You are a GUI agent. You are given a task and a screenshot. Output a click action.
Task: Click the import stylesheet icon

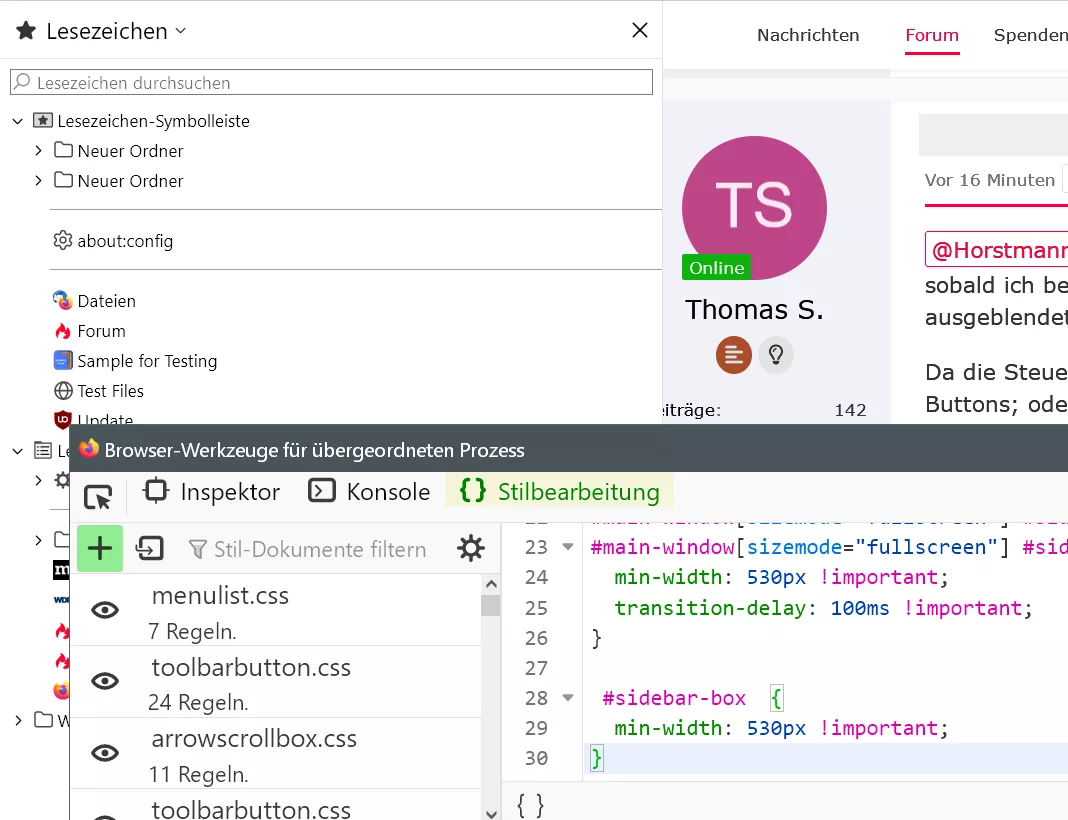tap(150, 548)
